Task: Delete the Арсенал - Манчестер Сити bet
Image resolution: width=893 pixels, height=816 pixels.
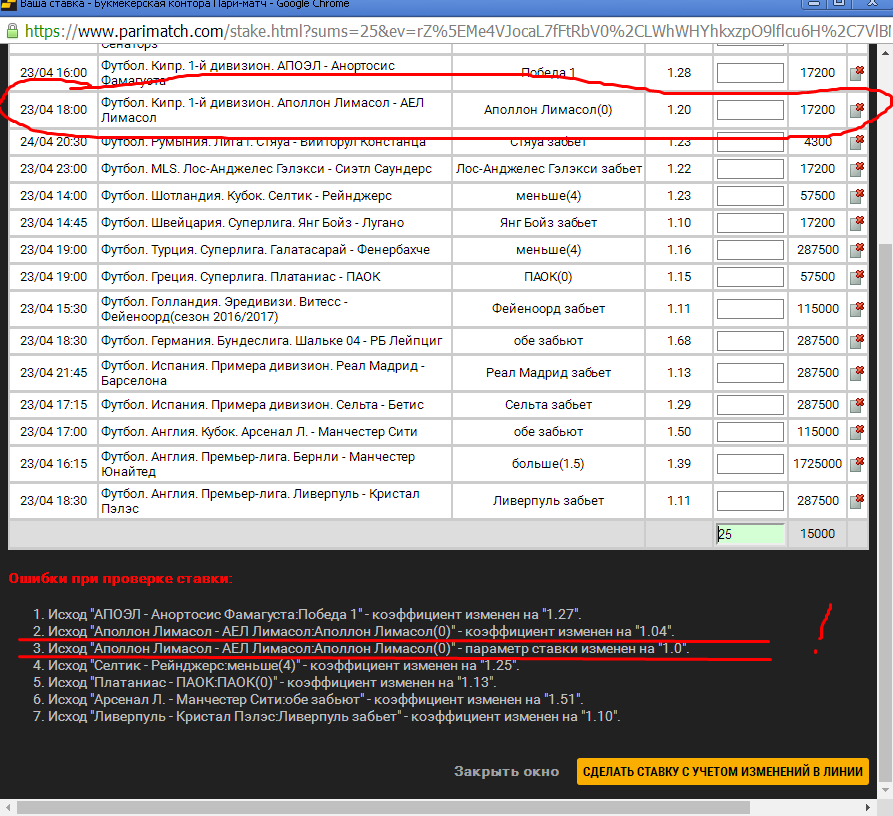Action: (857, 432)
